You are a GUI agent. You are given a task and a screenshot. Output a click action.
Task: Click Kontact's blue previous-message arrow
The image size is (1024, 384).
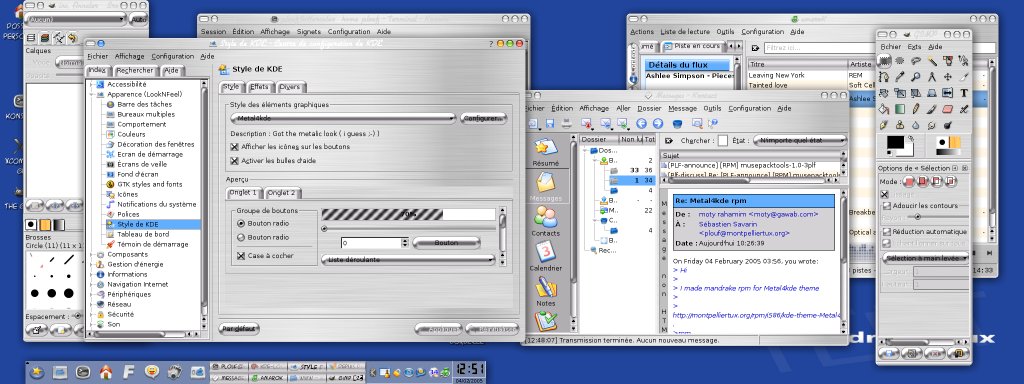point(641,123)
